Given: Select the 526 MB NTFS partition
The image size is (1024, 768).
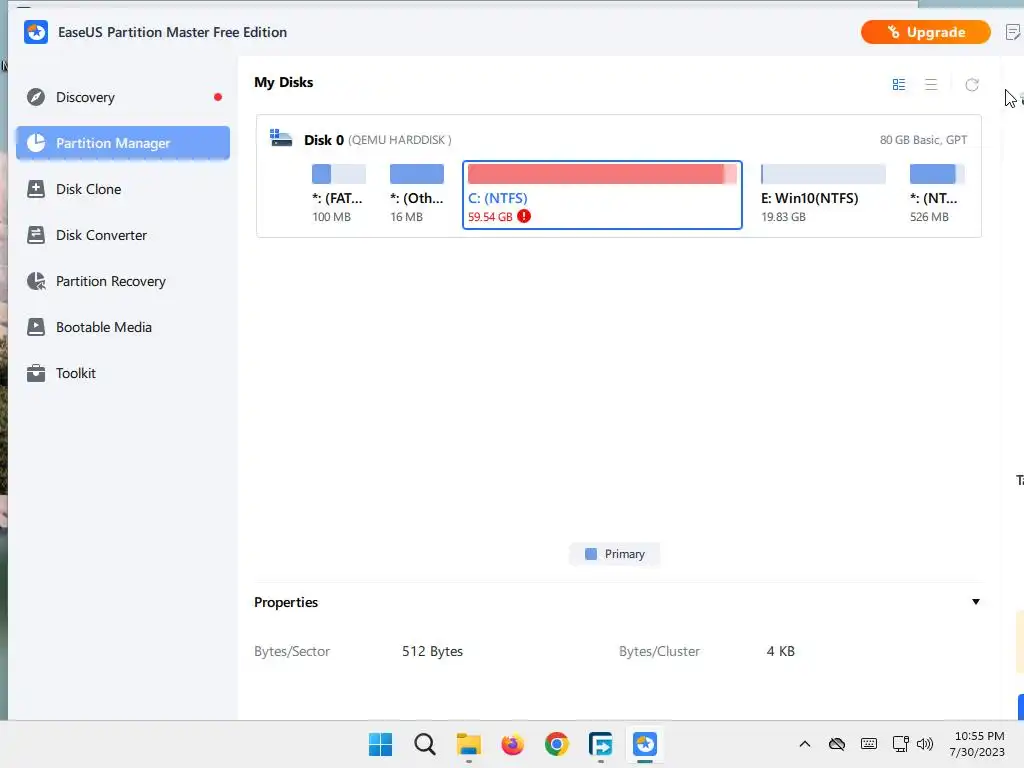Looking at the screenshot, I should (937, 194).
